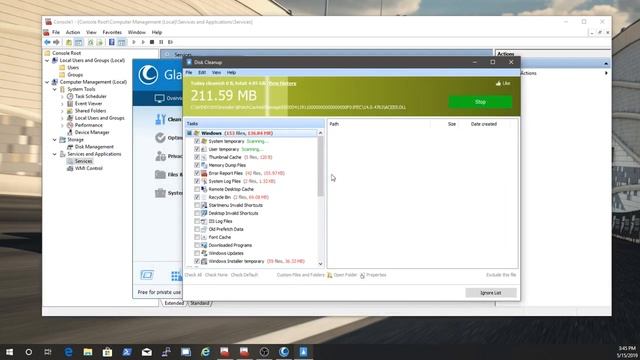The width and height of the screenshot is (640, 360).
Task: Click the Path column header
Action: click(379, 124)
